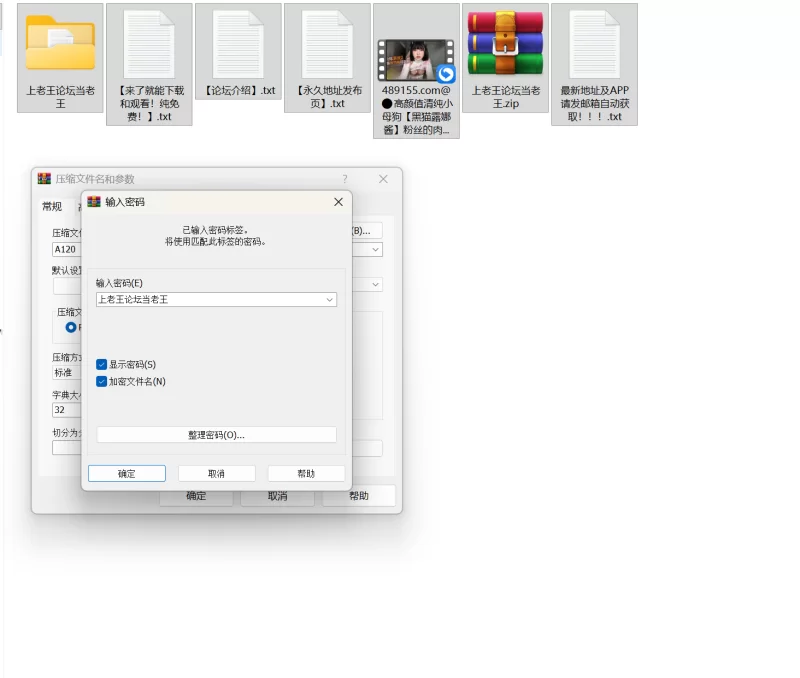Uncheck the 显示密码(S) checkbox

[102, 364]
